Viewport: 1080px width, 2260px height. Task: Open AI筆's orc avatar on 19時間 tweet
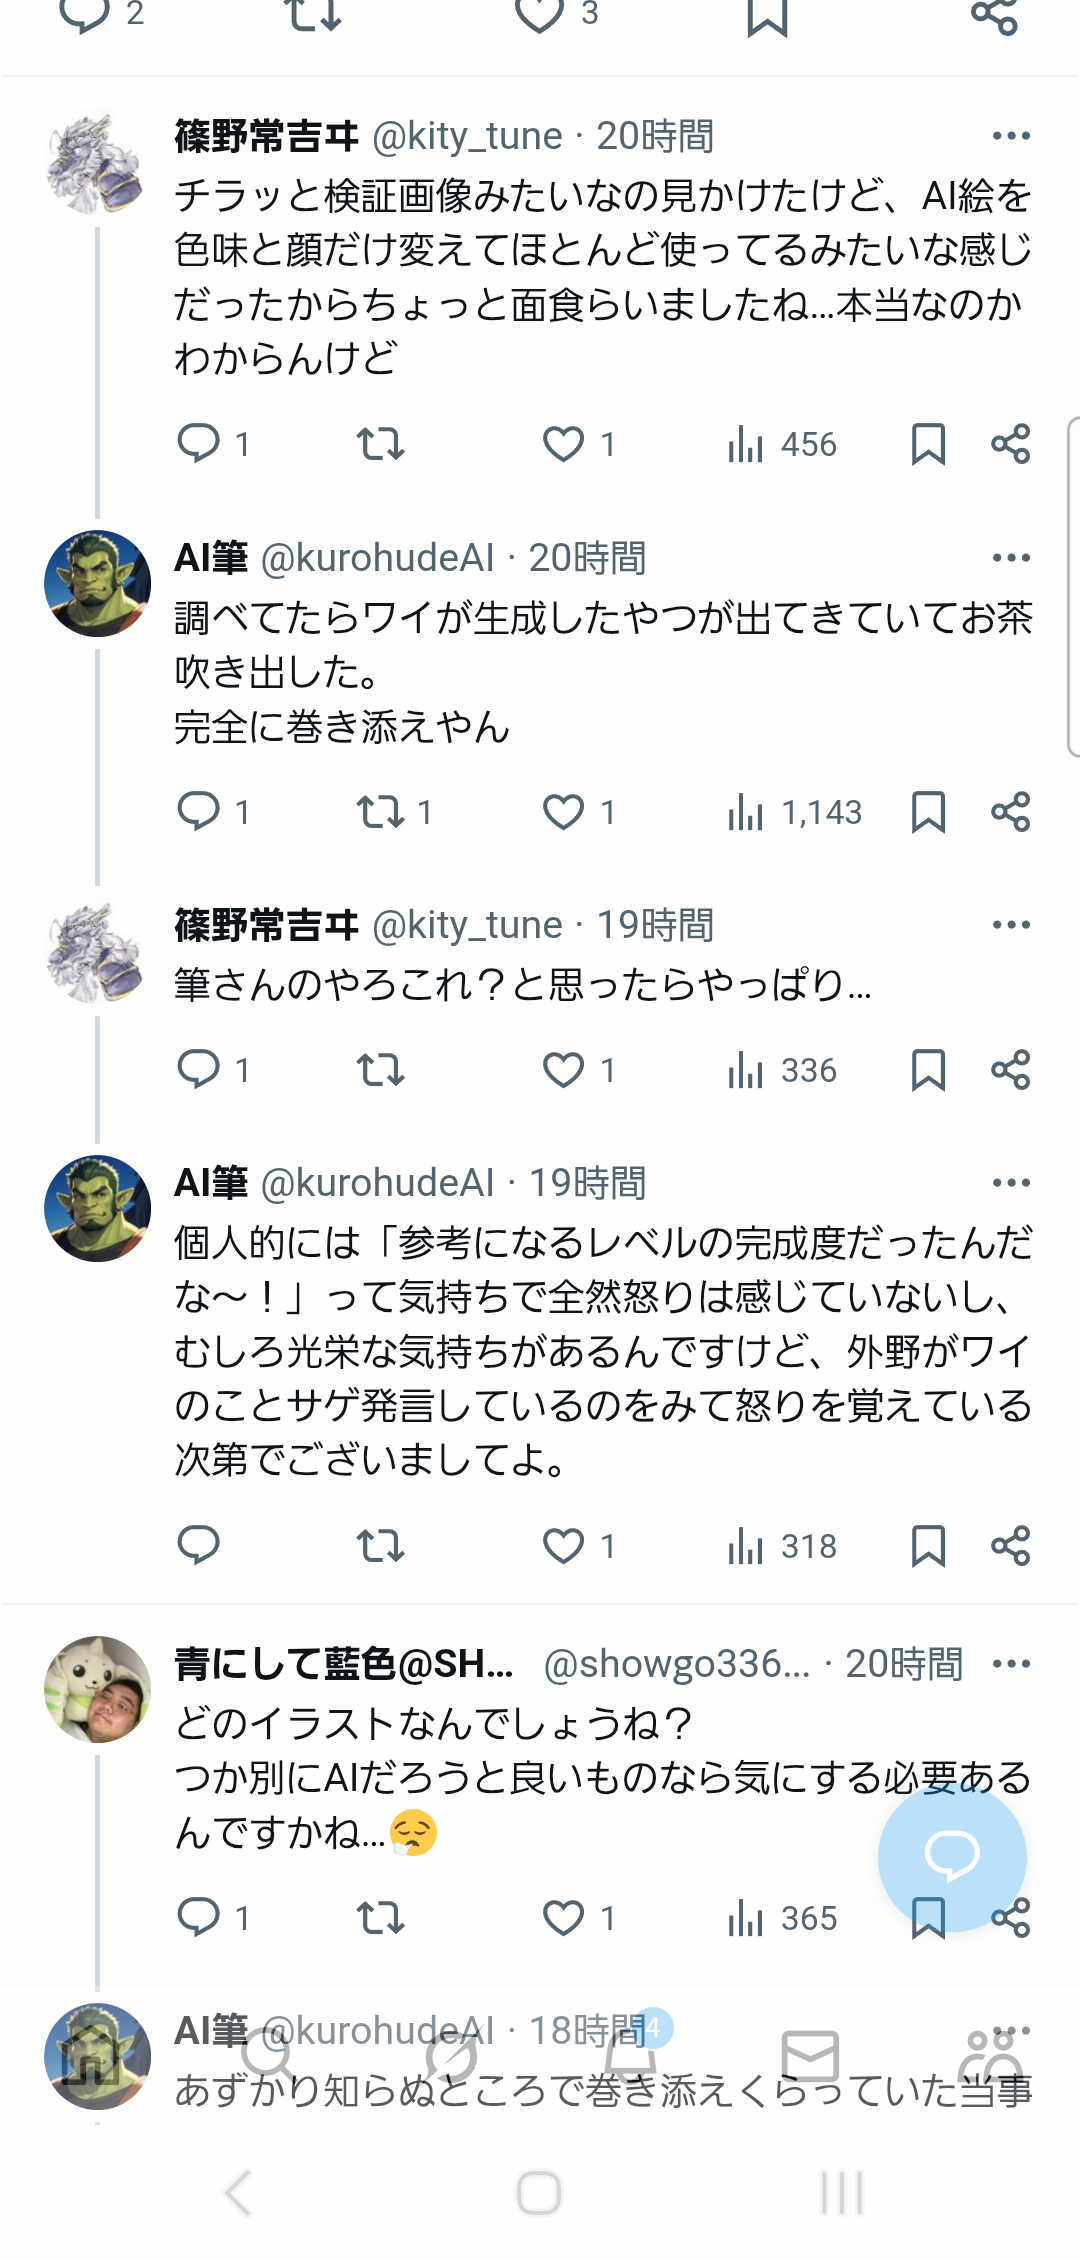tap(97, 1209)
